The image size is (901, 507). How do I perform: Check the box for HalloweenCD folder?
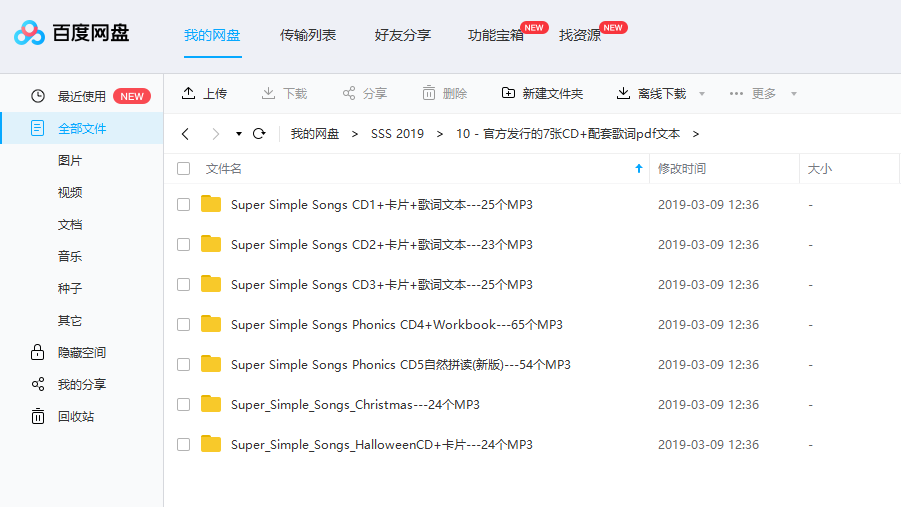[x=183, y=445]
